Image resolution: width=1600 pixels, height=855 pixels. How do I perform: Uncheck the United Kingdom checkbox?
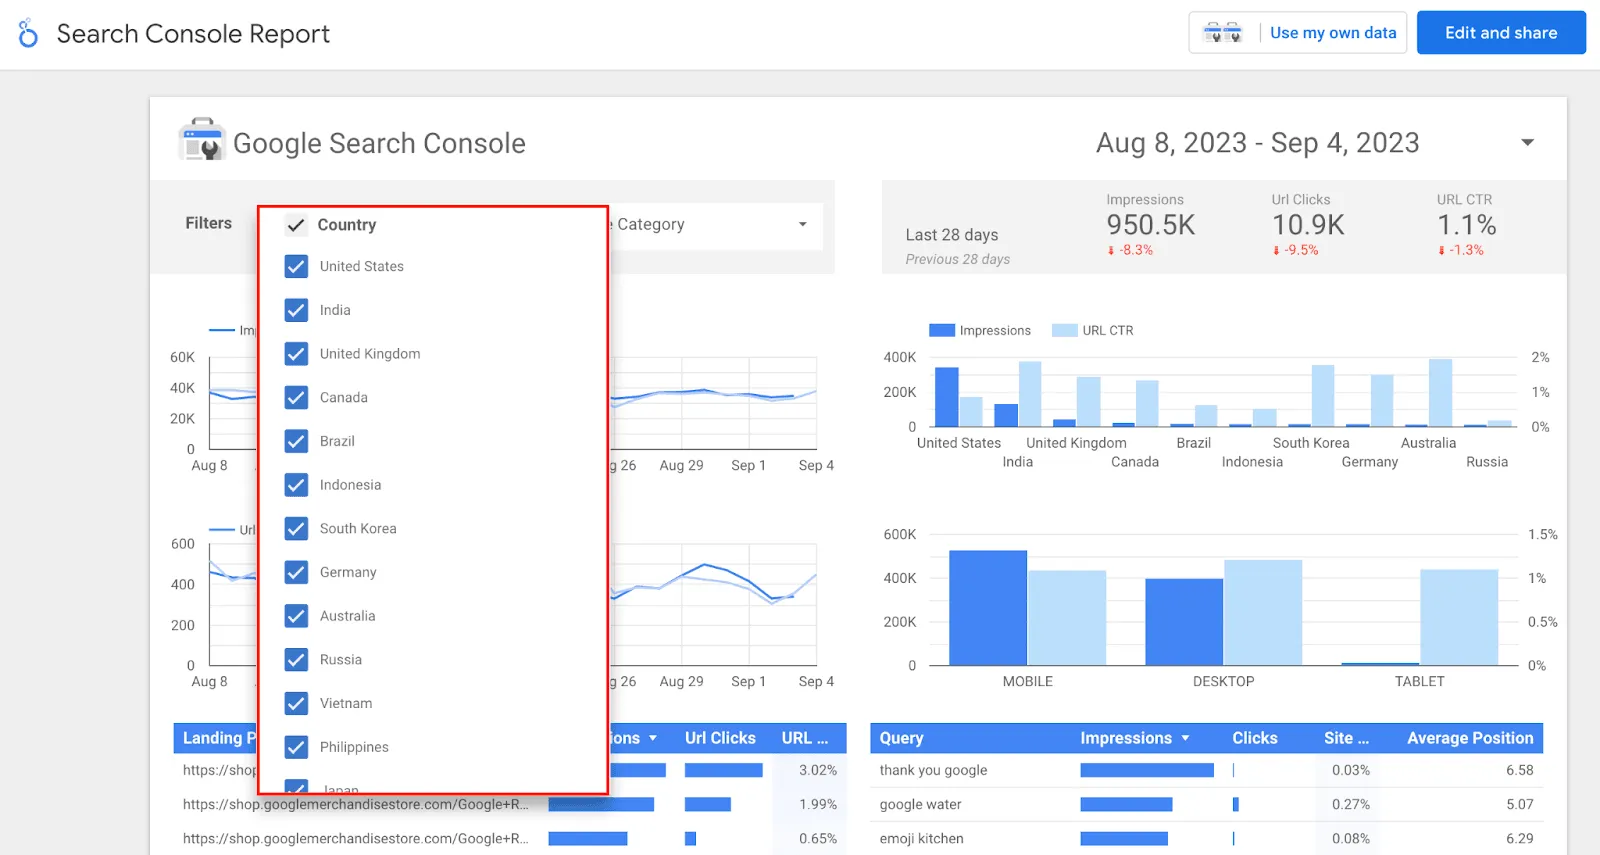[x=296, y=354]
